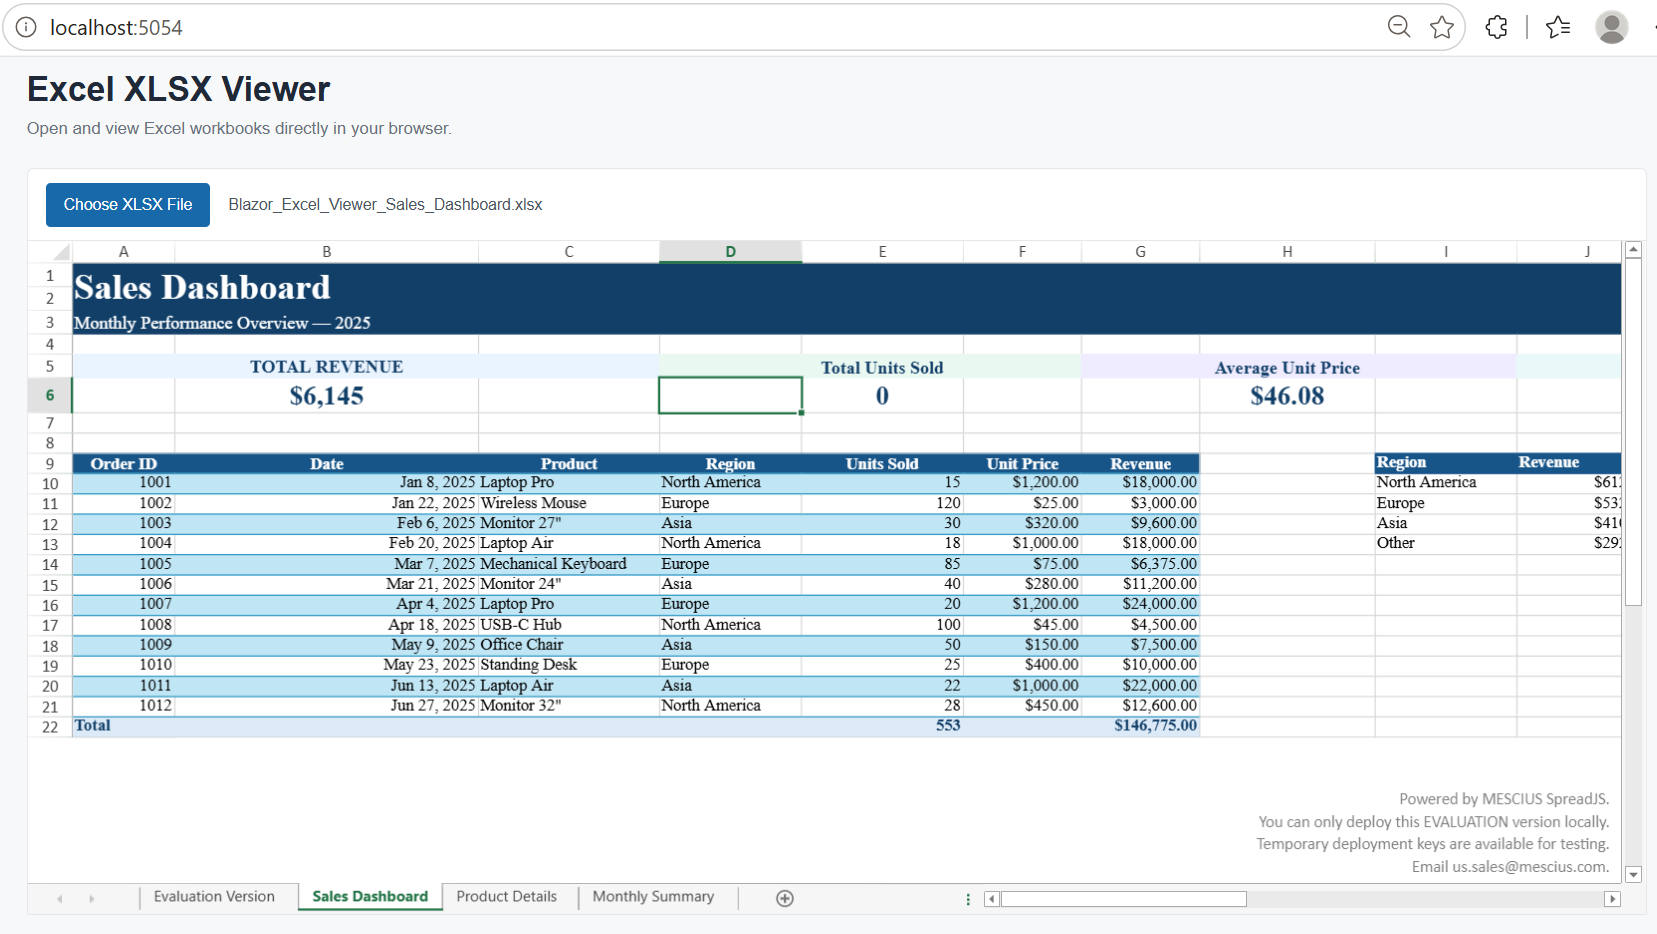
Task: Click the site information icon in address bar
Action: click(26, 27)
